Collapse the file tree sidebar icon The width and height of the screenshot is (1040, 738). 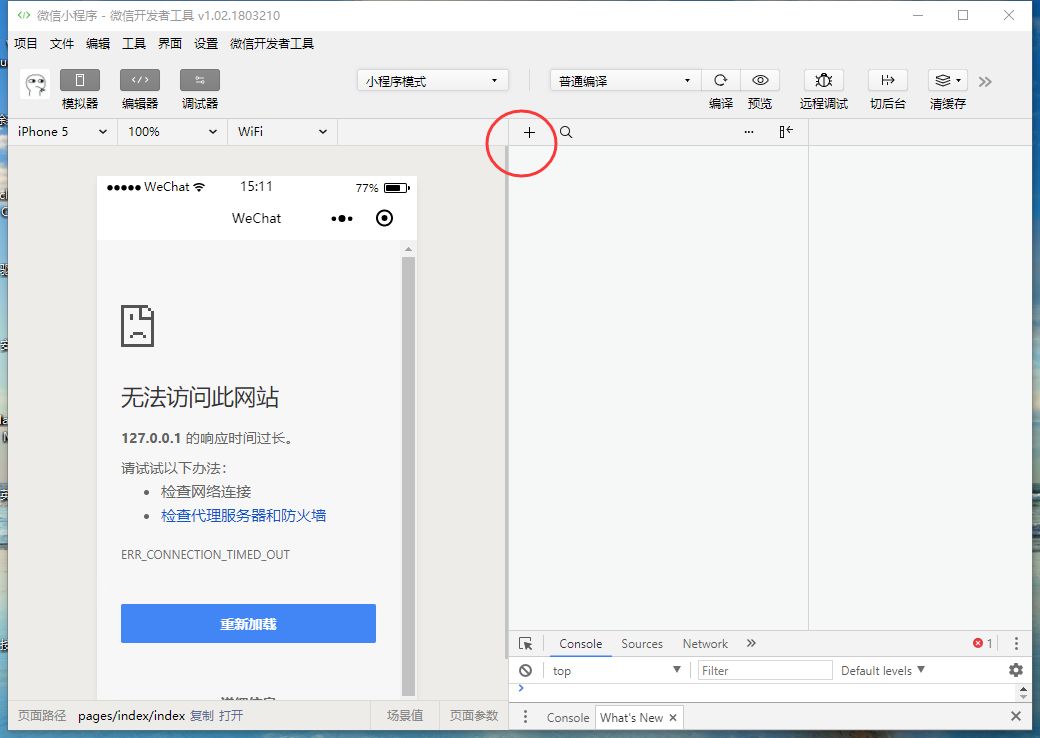pyautogui.click(x=786, y=132)
